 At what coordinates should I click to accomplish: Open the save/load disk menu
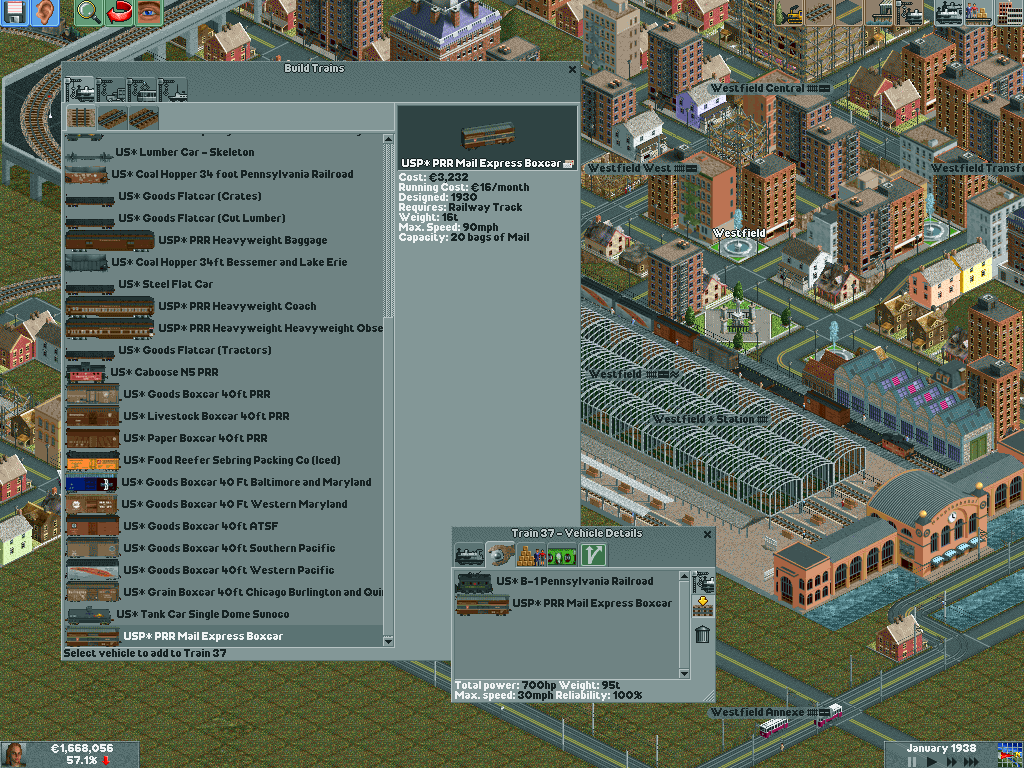pyautogui.click(x=14, y=12)
